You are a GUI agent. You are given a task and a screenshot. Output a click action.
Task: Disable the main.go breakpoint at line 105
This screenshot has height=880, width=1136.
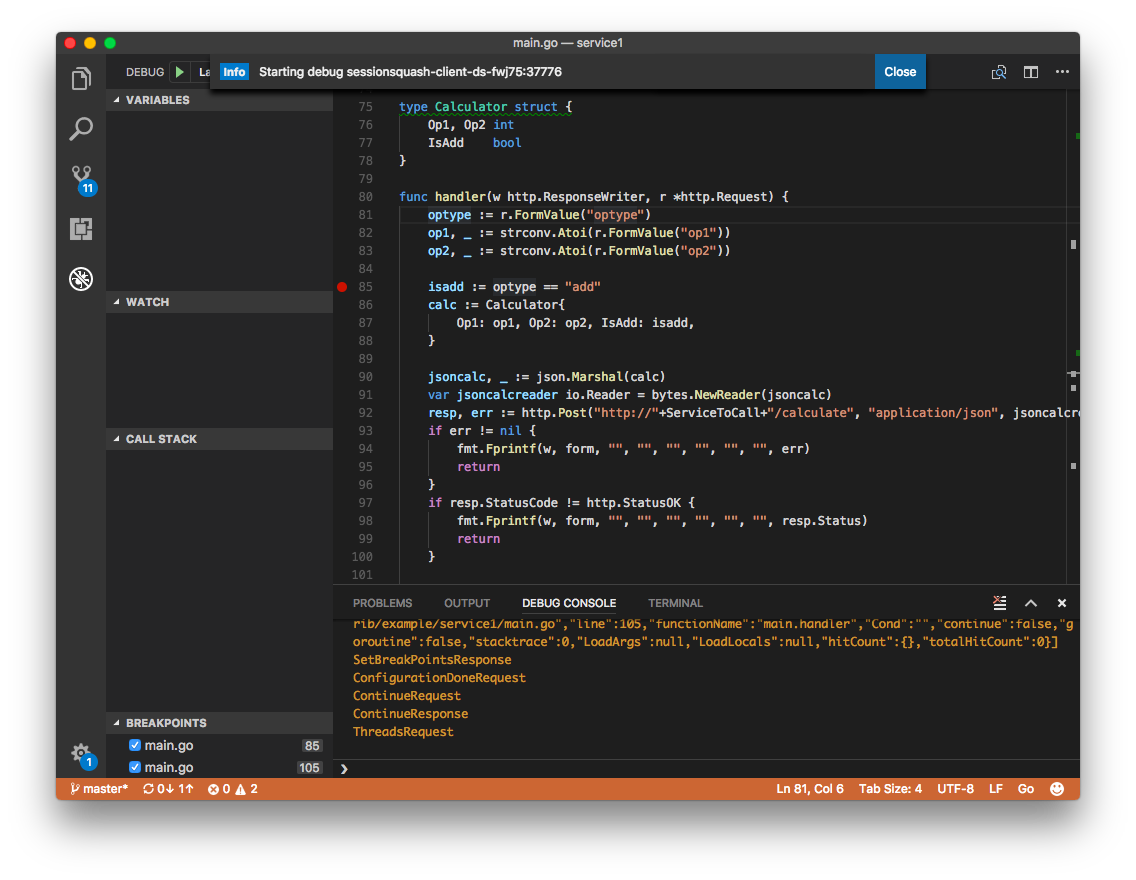[x=135, y=767]
